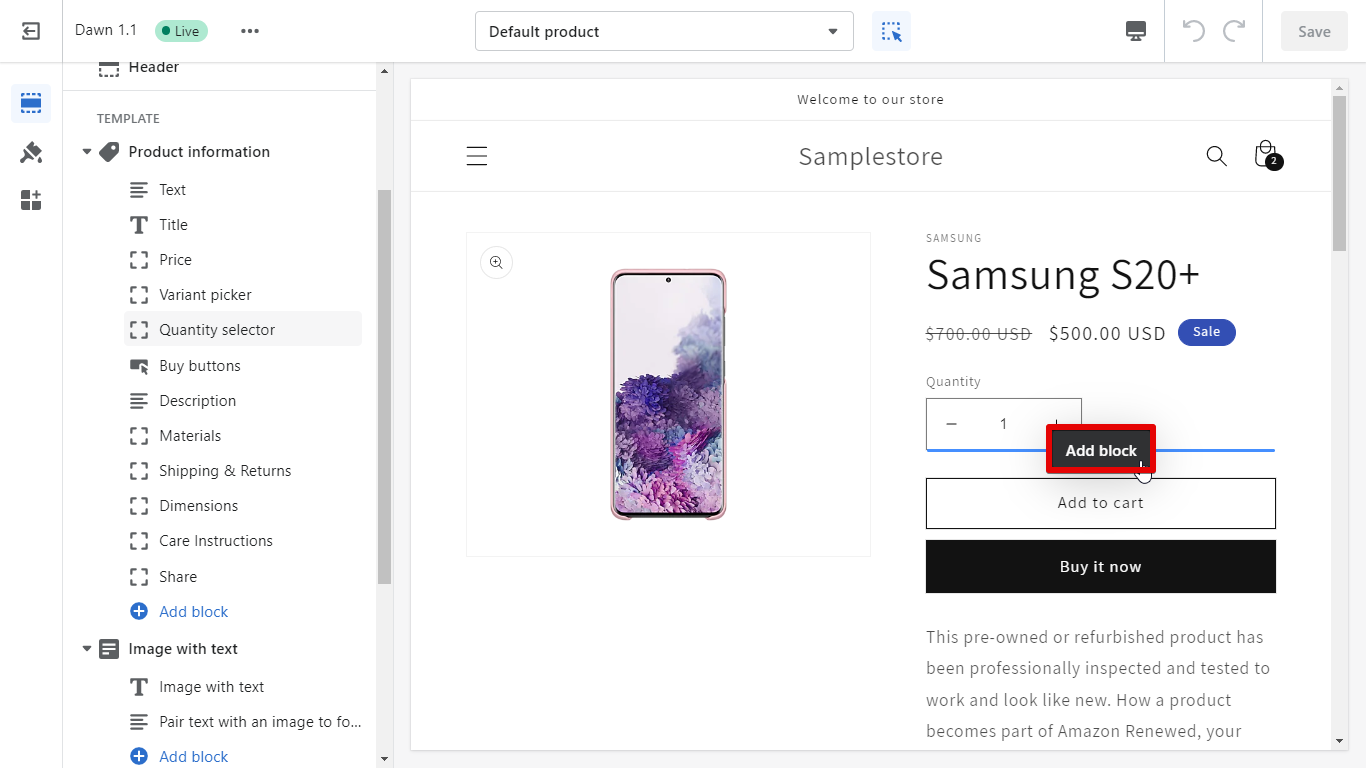Open the store search icon
This screenshot has height=768, width=1366.
click(1216, 156)
